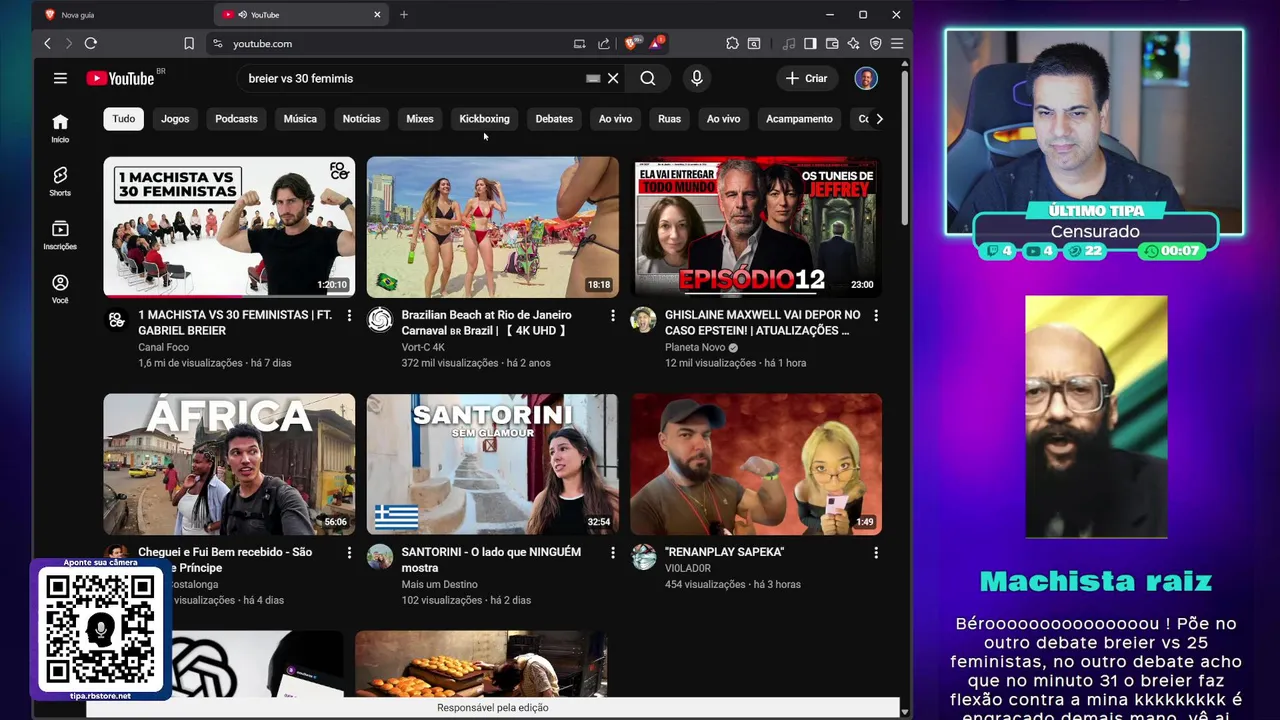Image resolution: width=1280 pixels, height=720 pixels.
Task: Open Planeta Novo channel avatar
Action: tap(643, 320)
